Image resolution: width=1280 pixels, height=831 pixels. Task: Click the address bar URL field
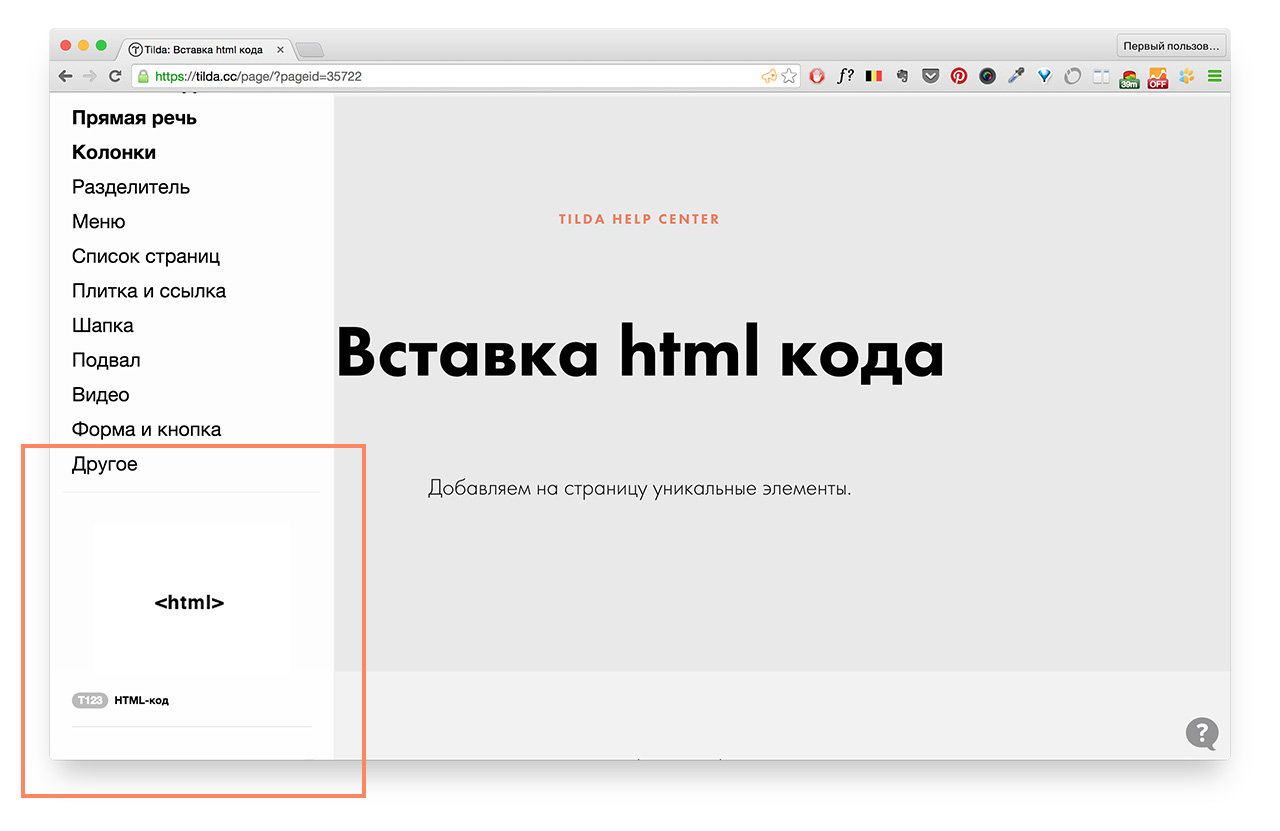466,76
